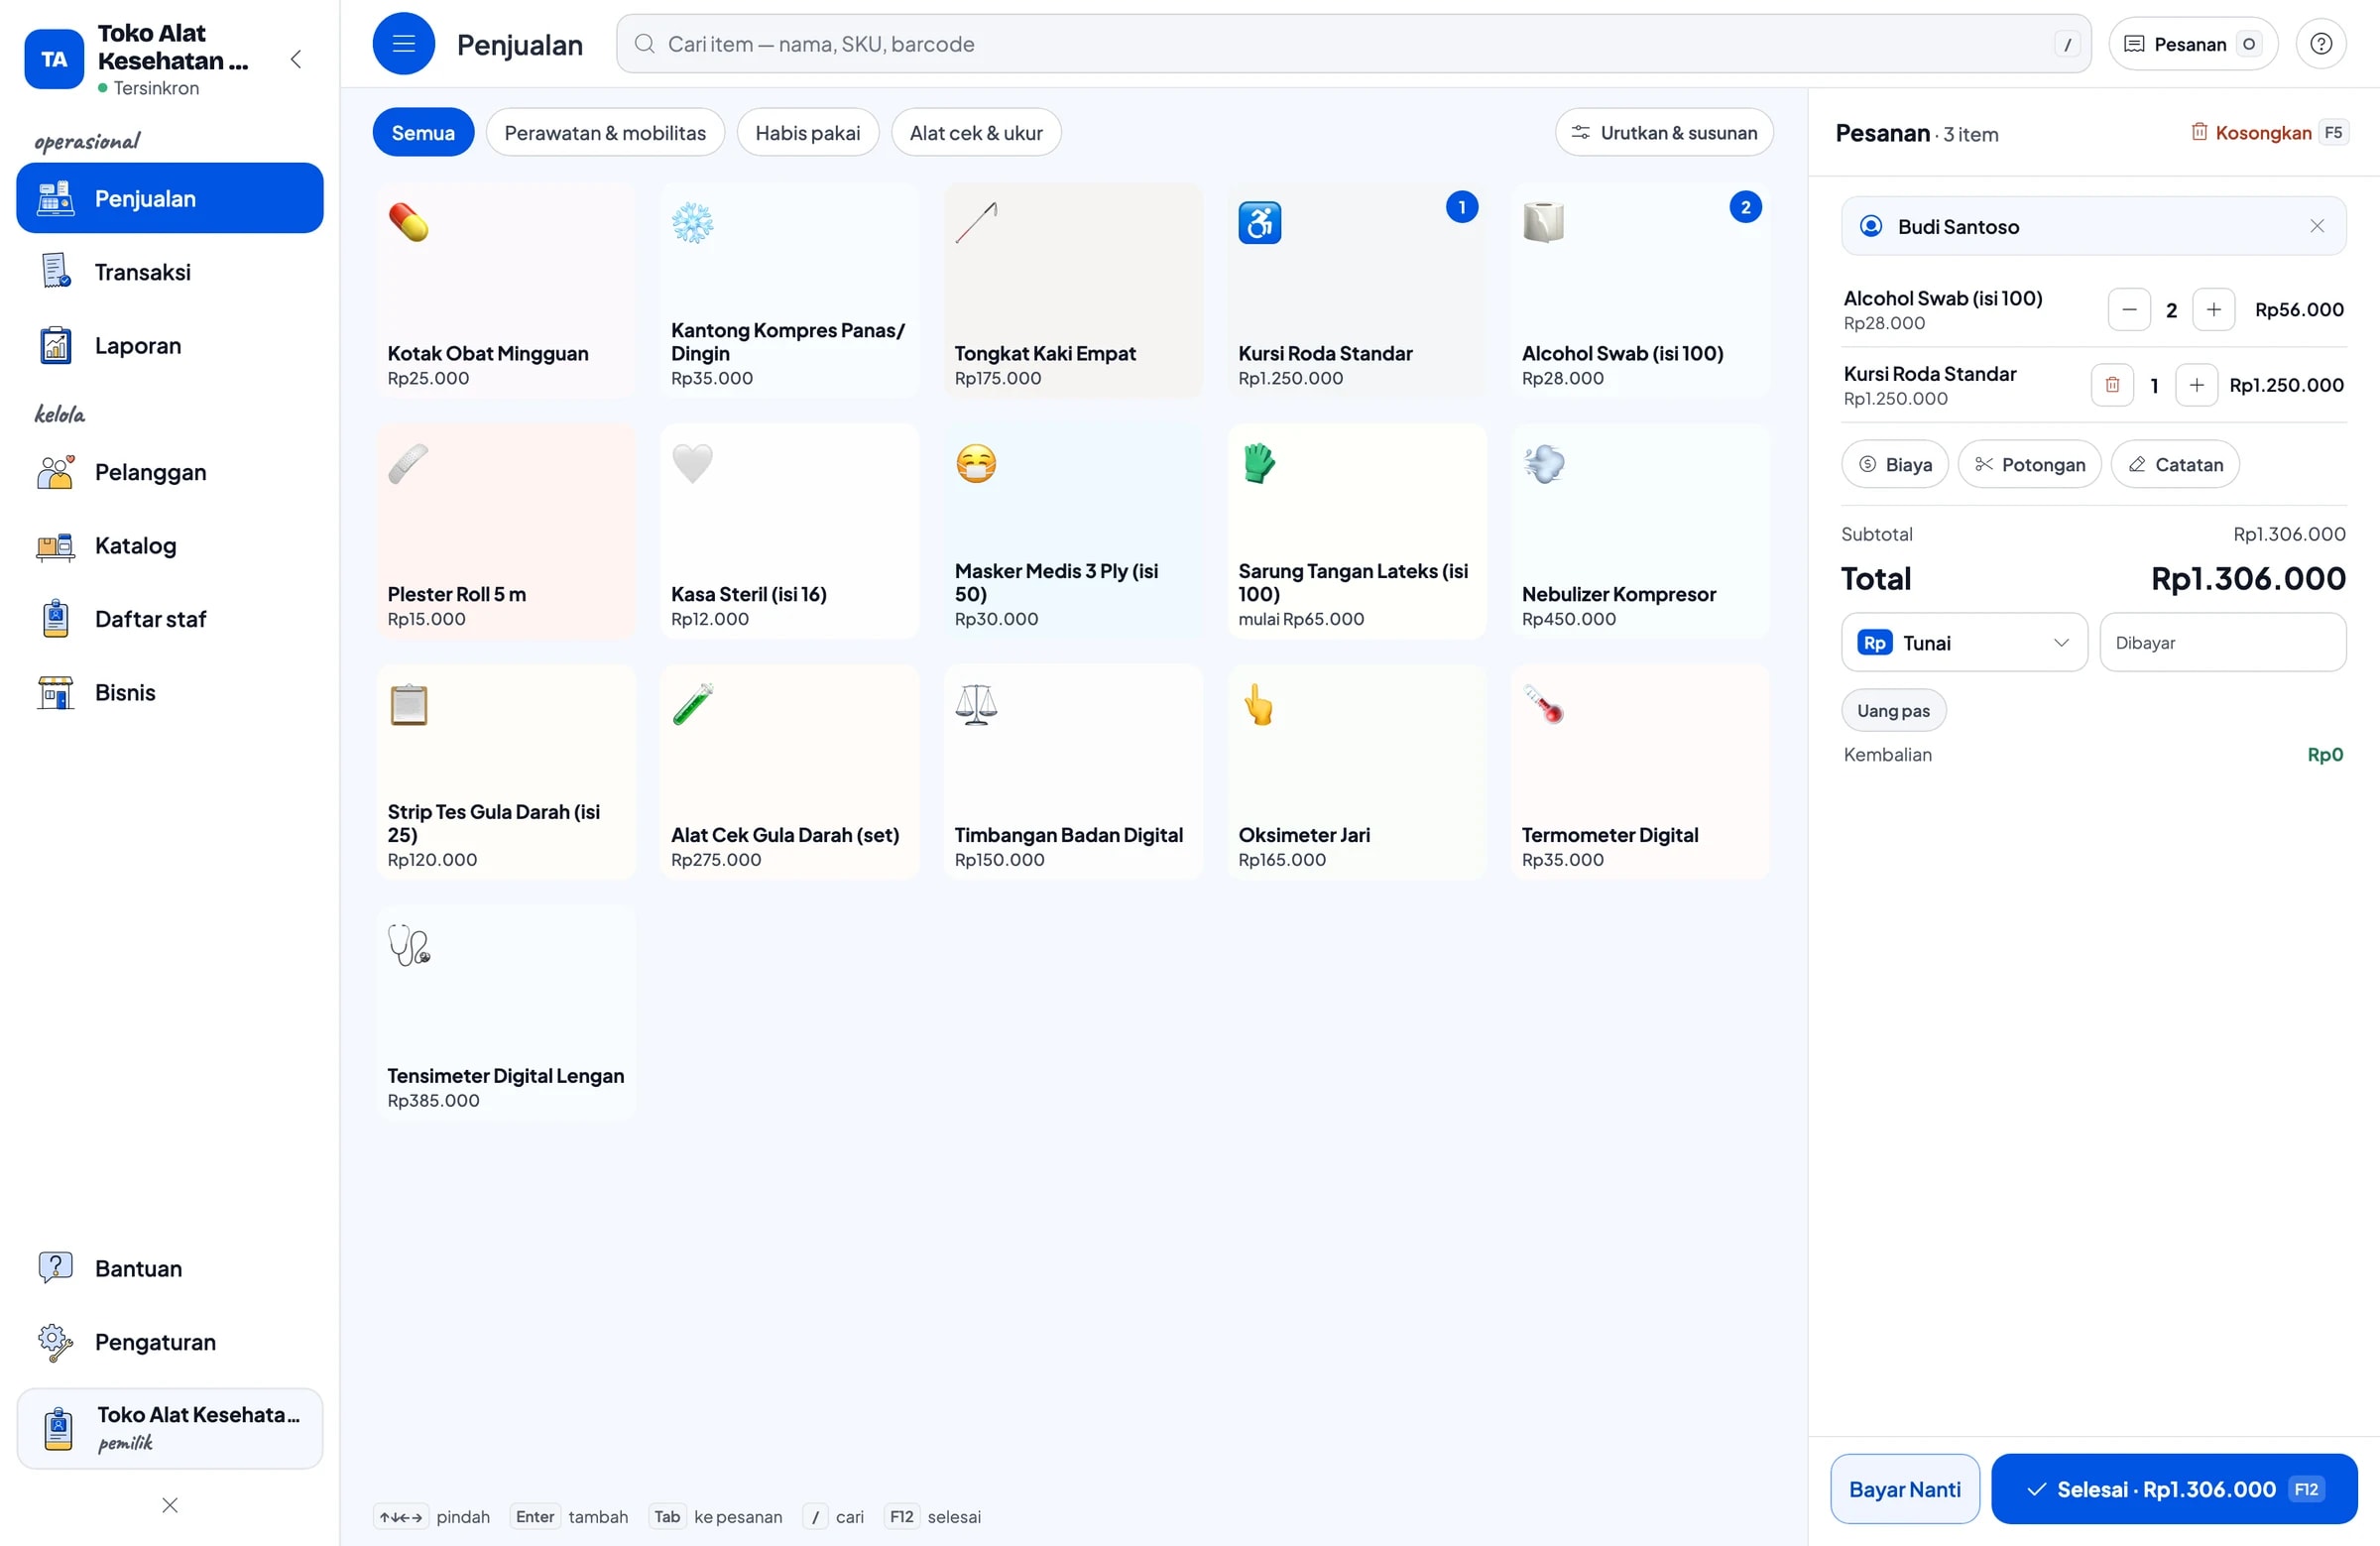Add Tongkat Kaki Empat to order
The image size is (2380, 1546).
[1073, 290]
